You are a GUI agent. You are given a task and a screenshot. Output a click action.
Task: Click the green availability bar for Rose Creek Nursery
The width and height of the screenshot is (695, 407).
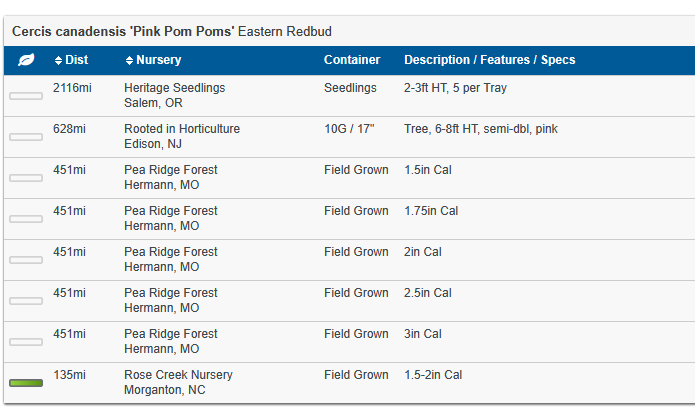(x=26, y=383)
